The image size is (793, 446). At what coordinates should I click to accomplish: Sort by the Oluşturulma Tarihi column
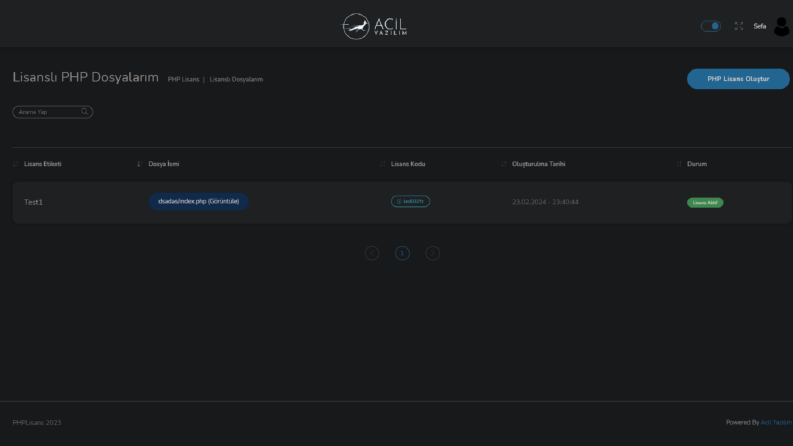coord(538,164)
